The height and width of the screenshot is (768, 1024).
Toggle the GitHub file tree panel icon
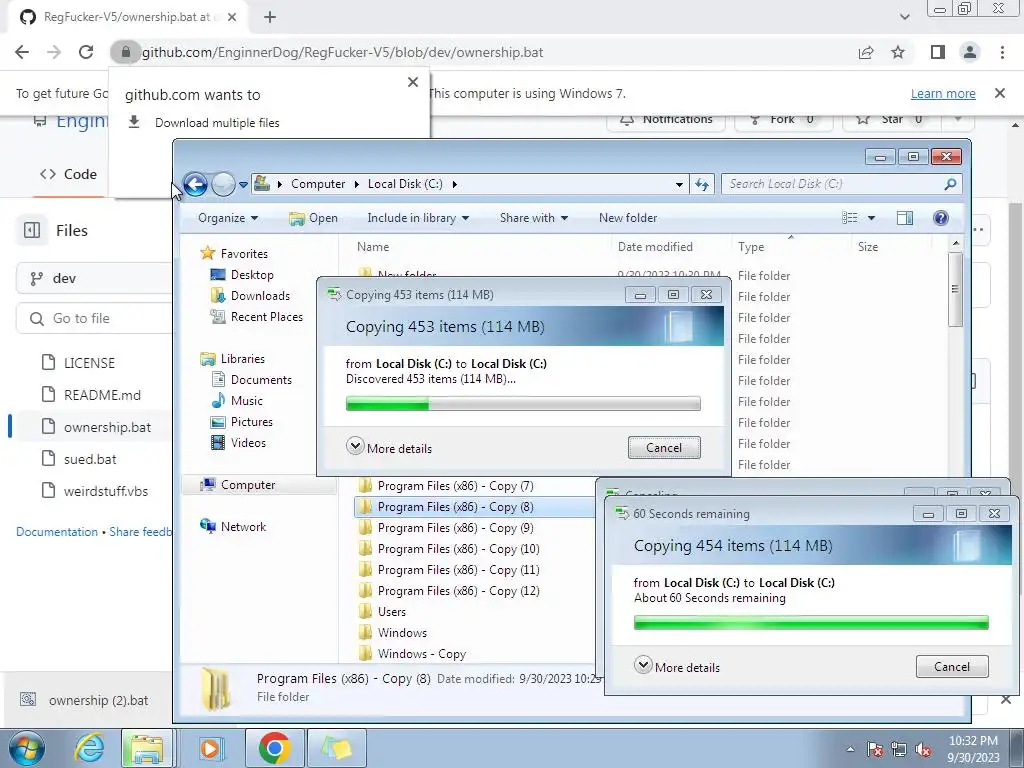pyautogui.click(x=32, y=231)
